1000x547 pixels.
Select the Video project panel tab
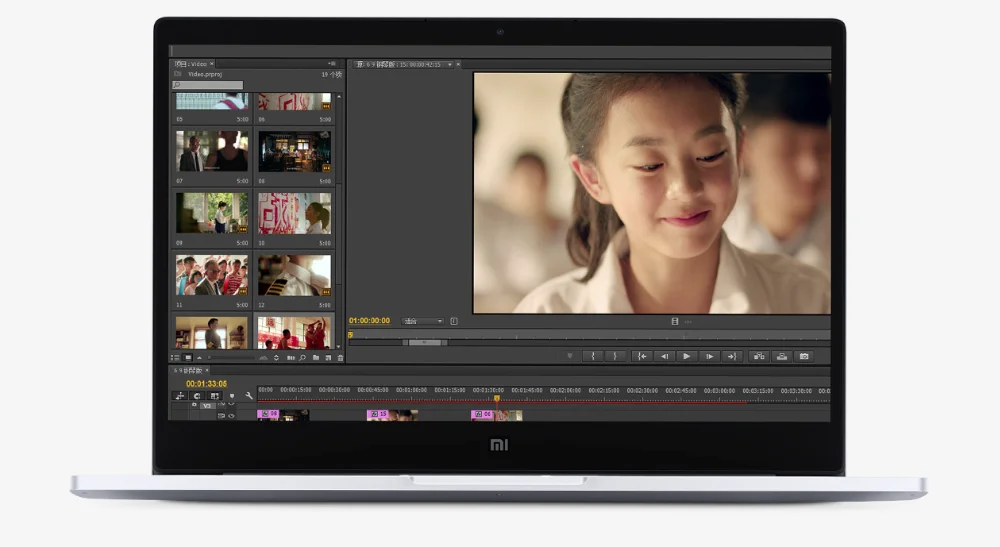(191, 64)
